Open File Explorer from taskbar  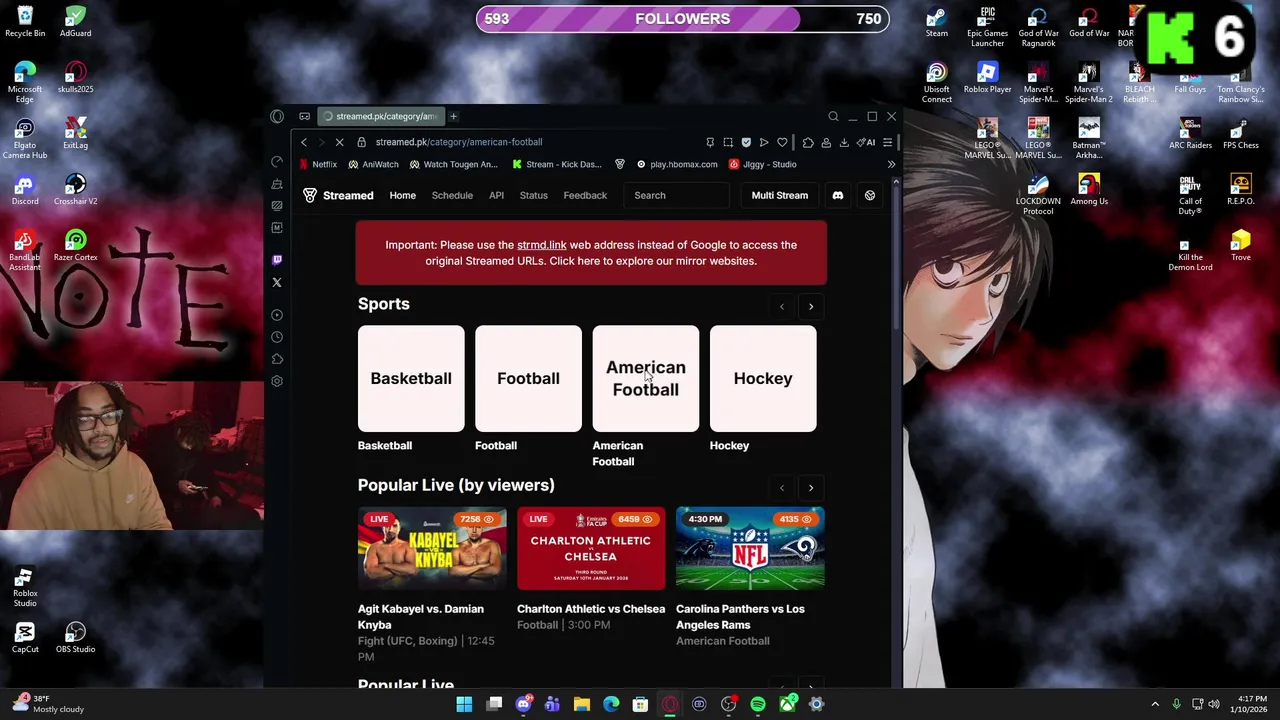pos(582,705)
